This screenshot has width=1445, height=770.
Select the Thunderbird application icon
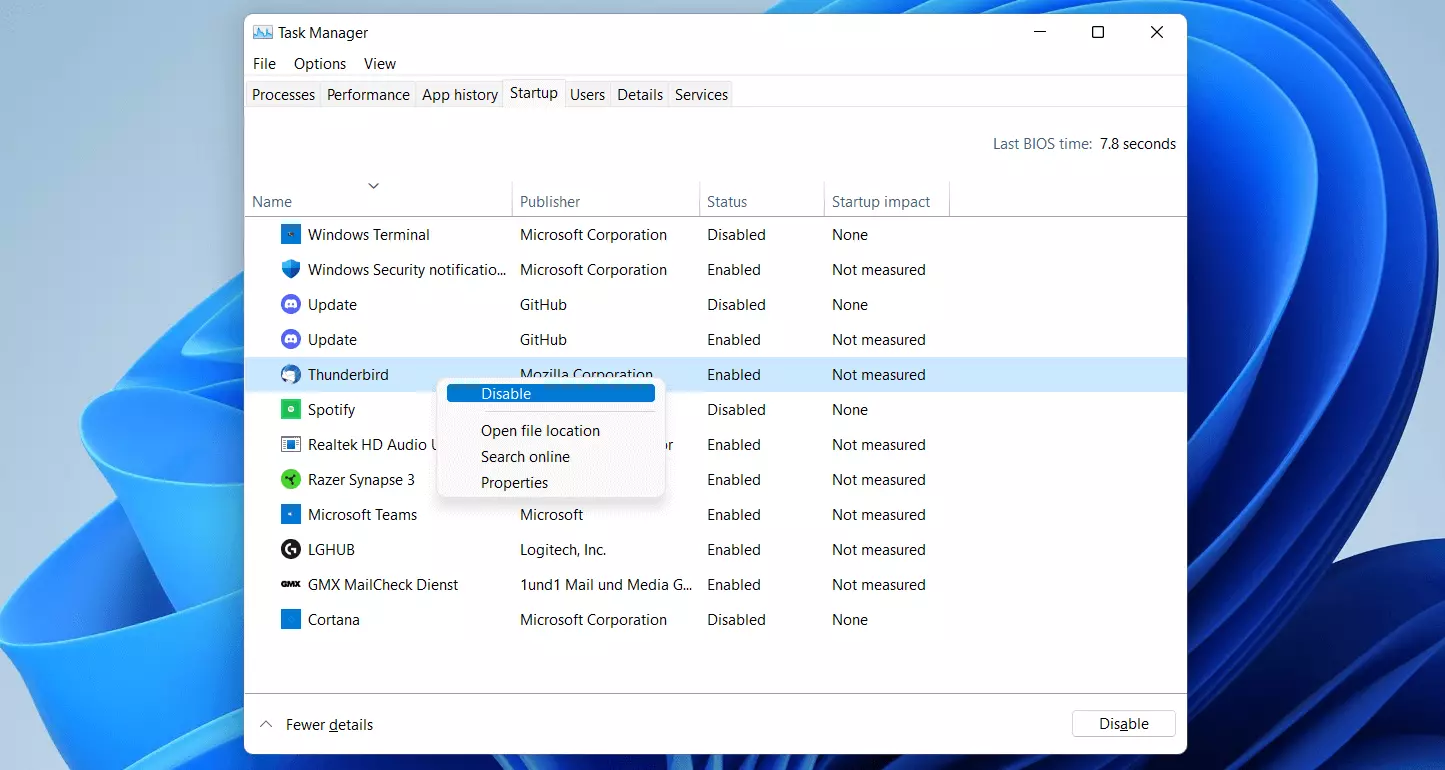click(x=291, y=374)
